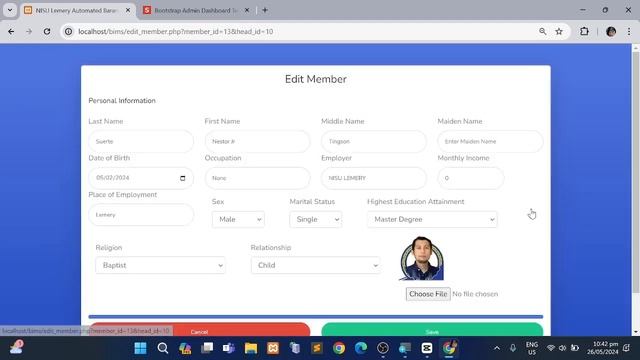
Task: Switch to Bootstrap Admin Dashboard tab
Action: (195, 10)
